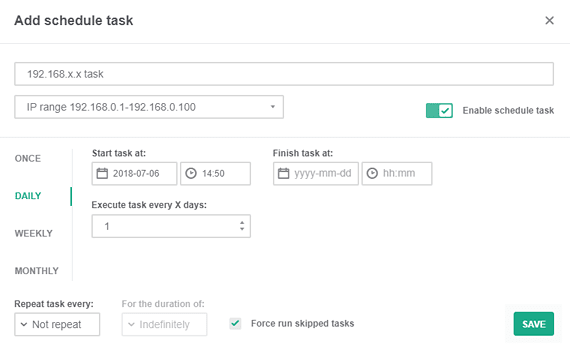Open the Repeat task every 'Not repeat' dropdown
Viewport: 570px width, 360px height.
(57, 324)
